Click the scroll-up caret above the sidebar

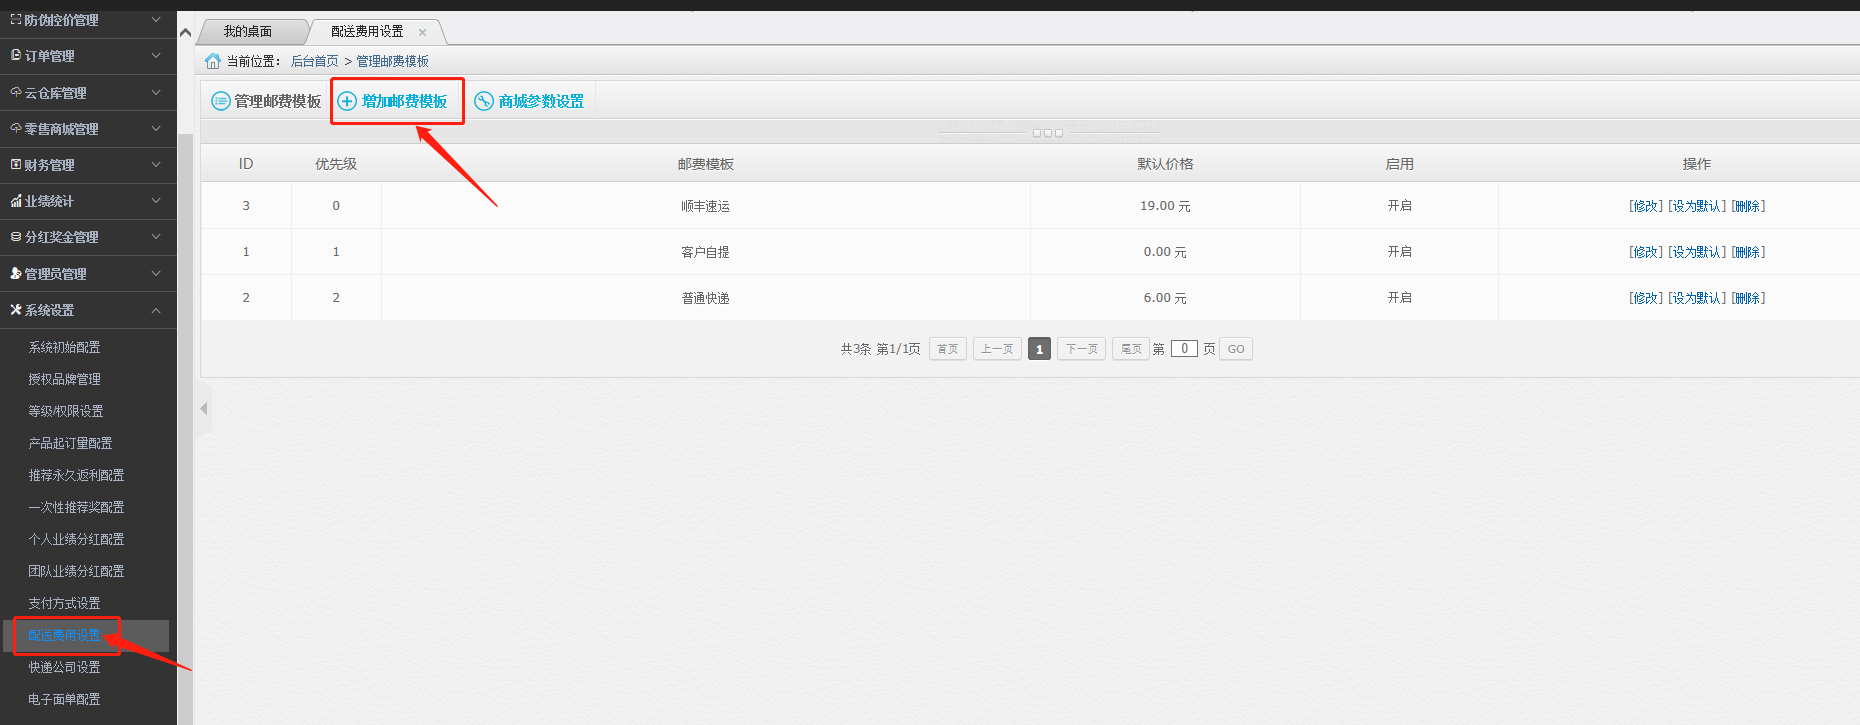pos(185,32)
